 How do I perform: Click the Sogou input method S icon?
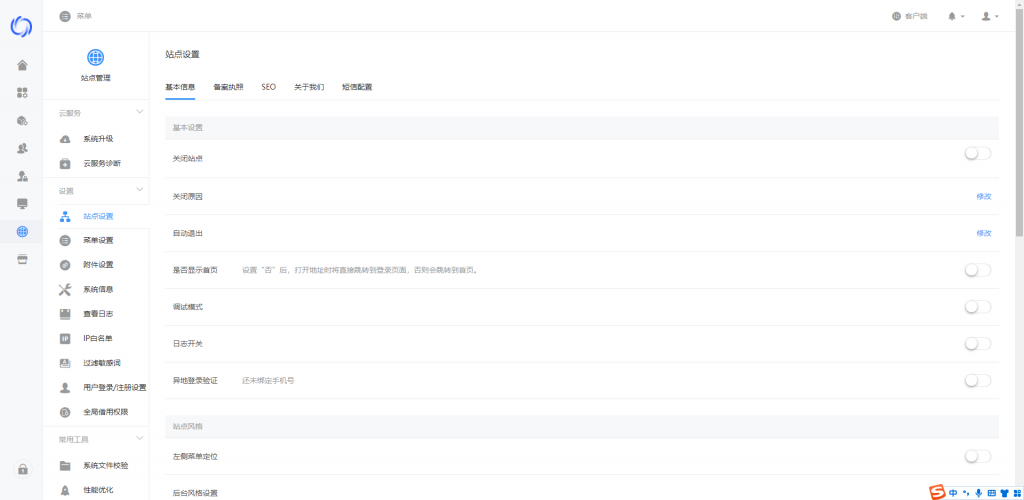(937, 492)
